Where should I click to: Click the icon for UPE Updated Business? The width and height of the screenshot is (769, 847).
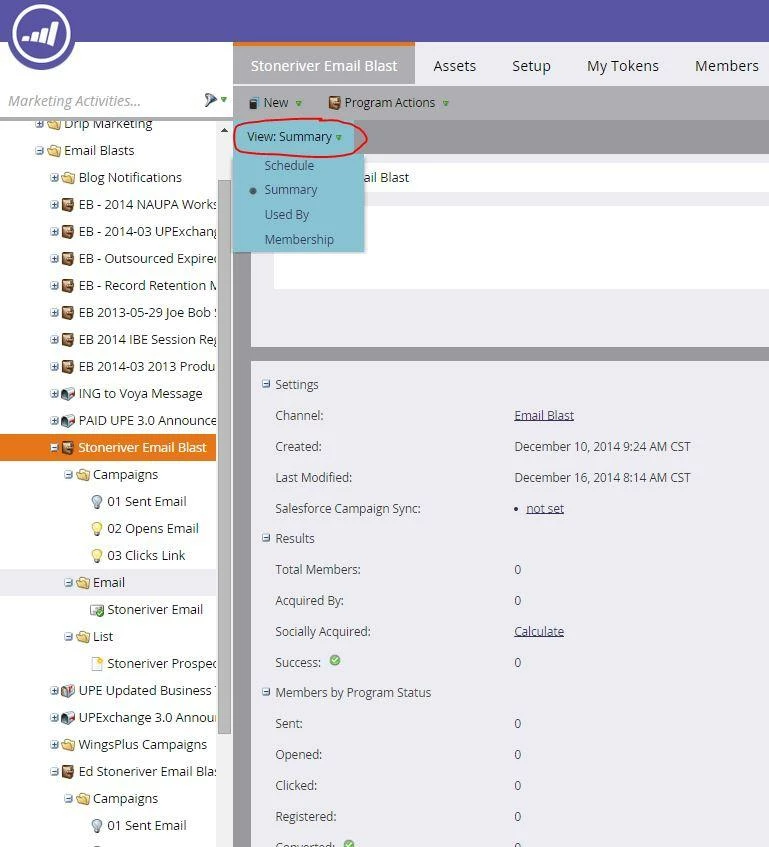click(x=68, y=691)
